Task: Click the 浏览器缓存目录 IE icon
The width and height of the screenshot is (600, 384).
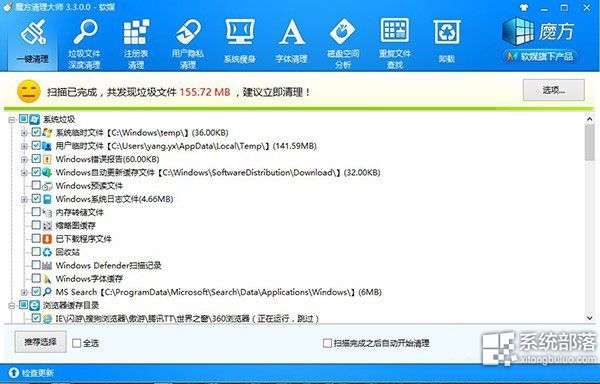Action: coord(34,305)
